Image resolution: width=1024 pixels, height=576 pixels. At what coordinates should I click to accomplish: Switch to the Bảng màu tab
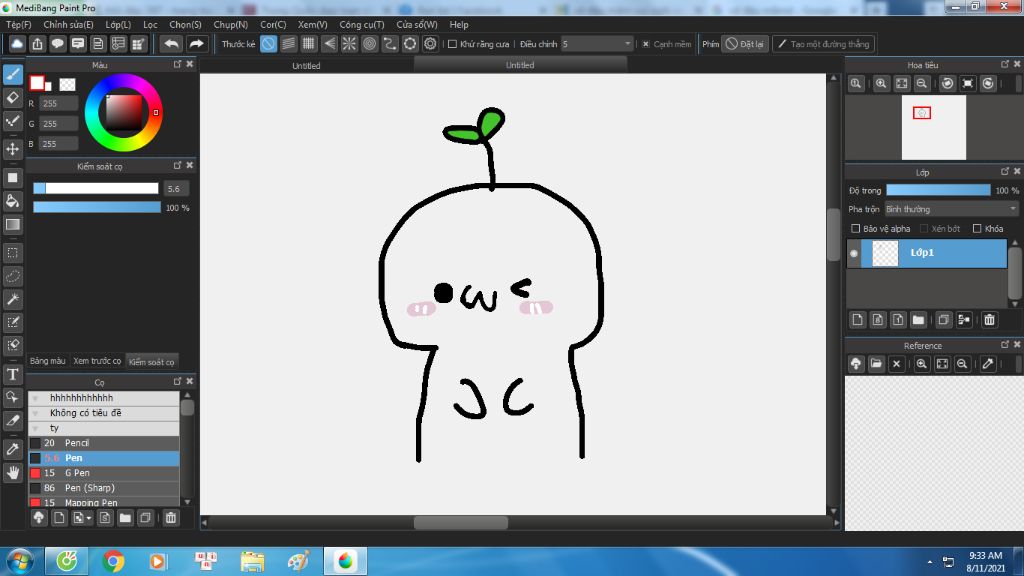point(48,361)
